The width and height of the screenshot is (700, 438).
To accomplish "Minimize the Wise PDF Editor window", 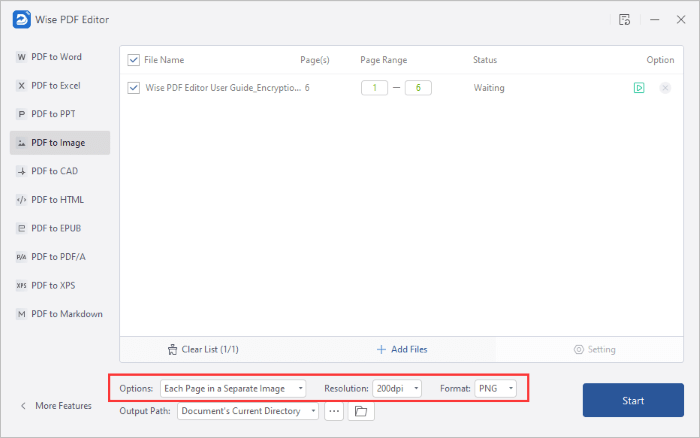I will pyautogui.click(x=654, y=20).
